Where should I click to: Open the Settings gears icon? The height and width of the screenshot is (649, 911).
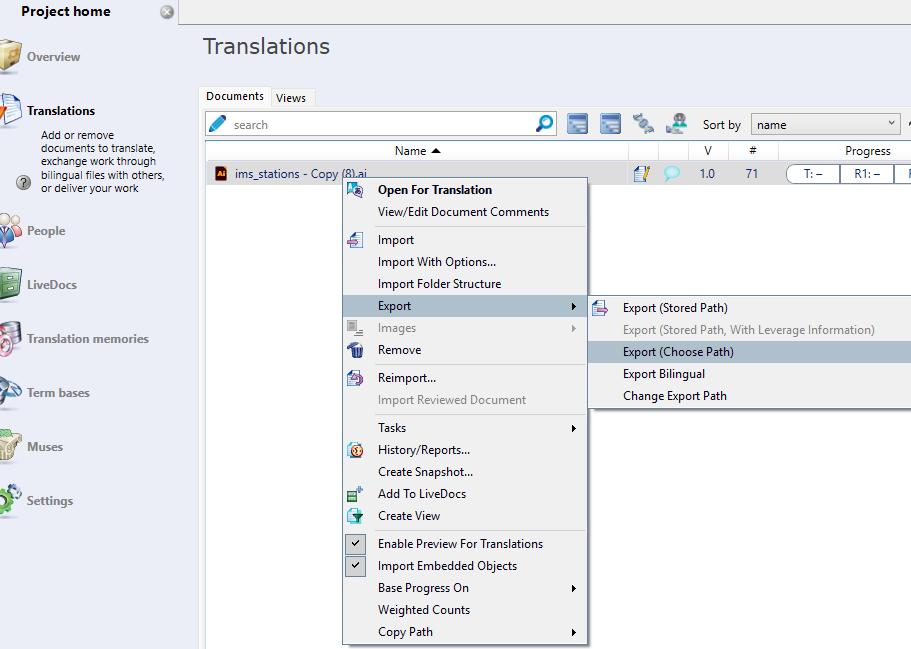point(10,500)
